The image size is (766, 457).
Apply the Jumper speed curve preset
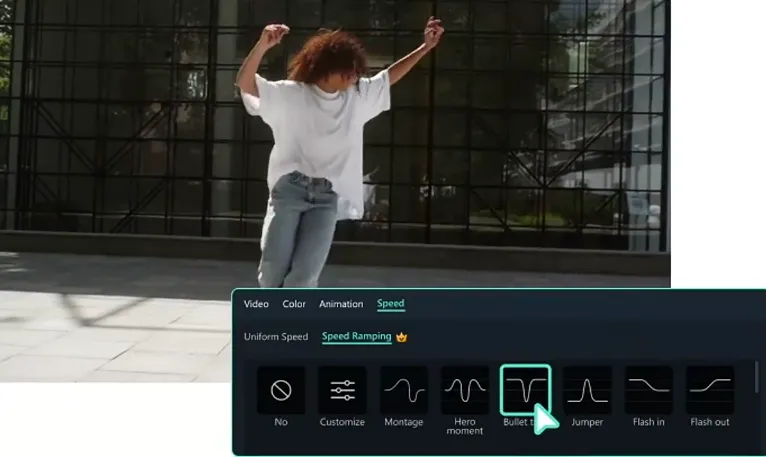[587, 390]
